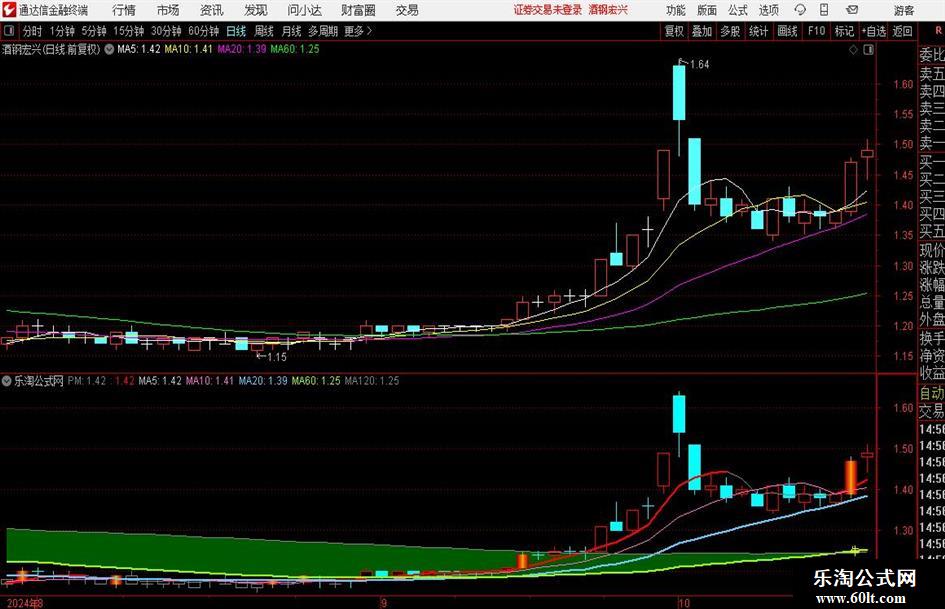The height and width of the screenshot is (609, 945).
Task: Click the 2024年8 date axis label
Action: [x=25, y=603]
